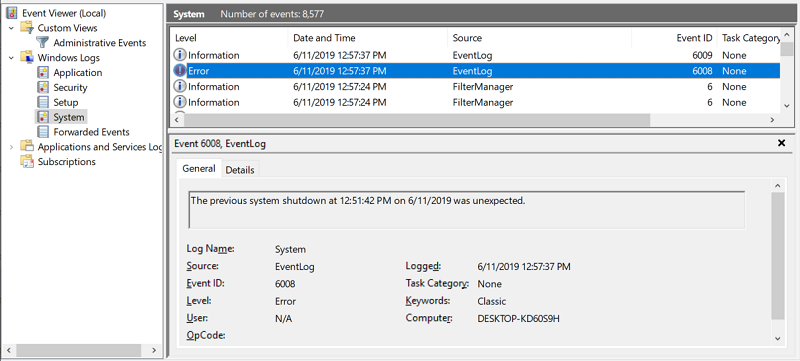Click the Keywords value Classic
800x361 pixels.
[492, 301]
